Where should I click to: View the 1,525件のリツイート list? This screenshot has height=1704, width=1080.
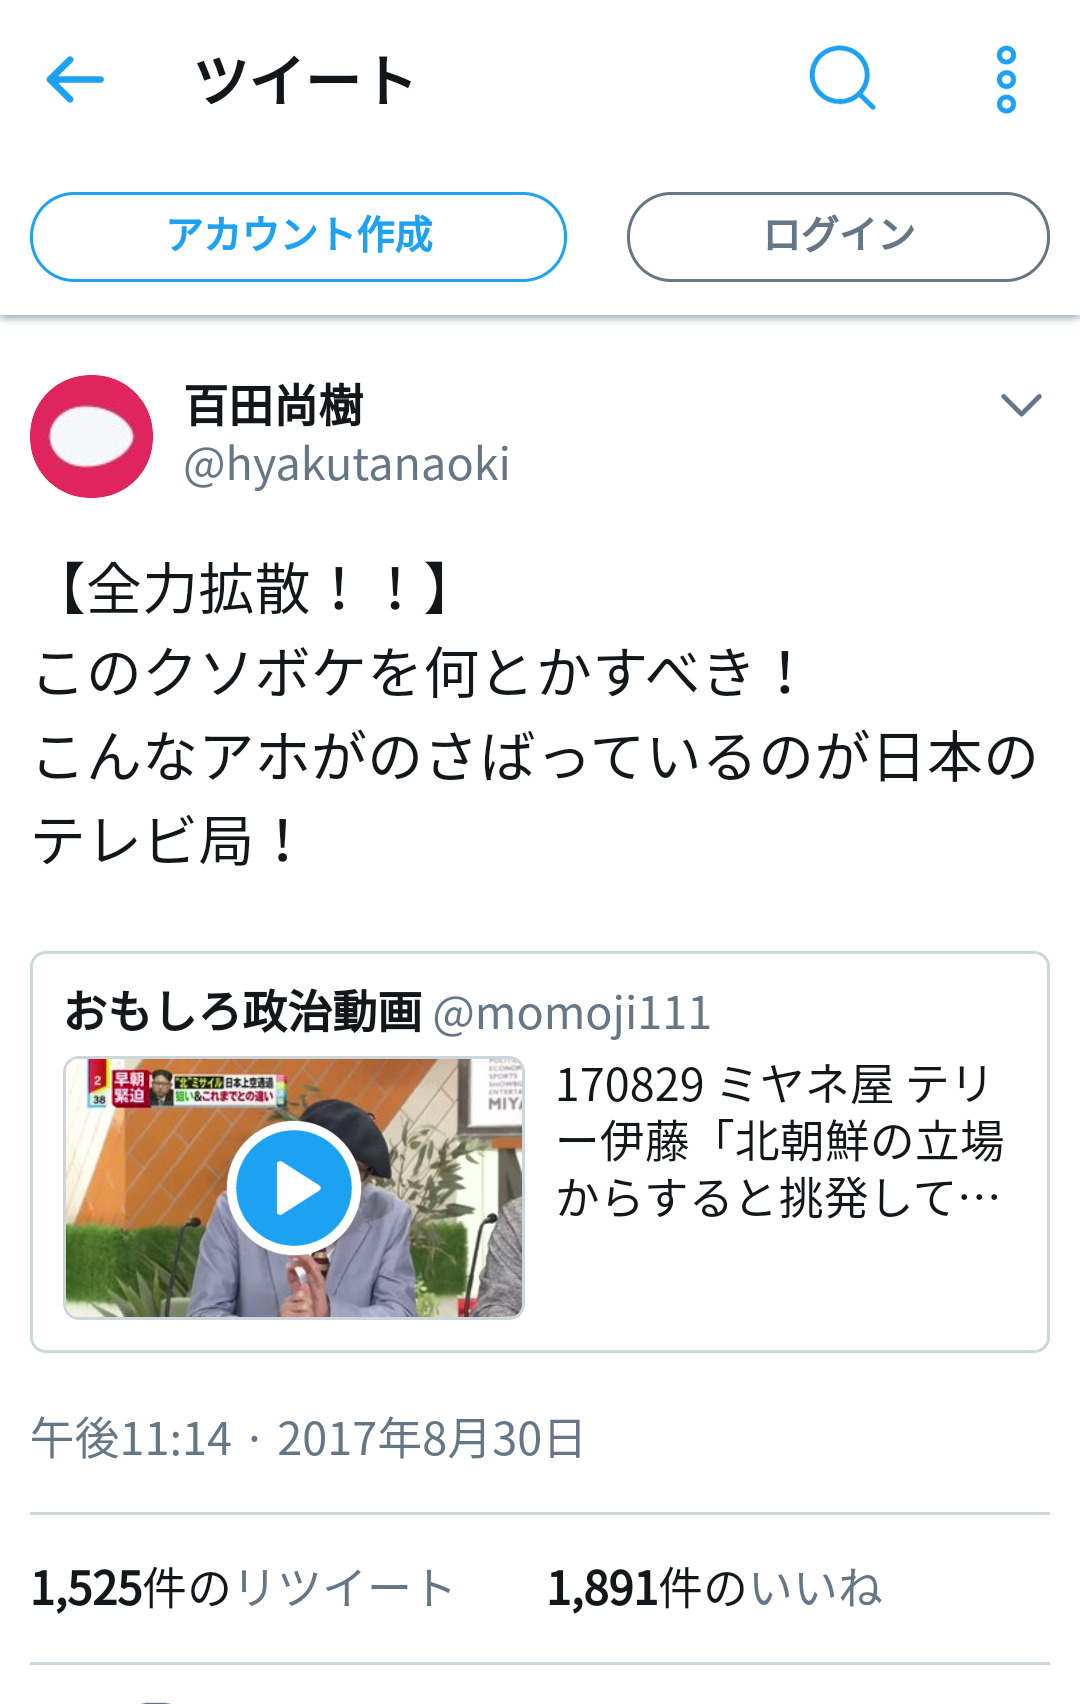pyautogui.click(x=243, y=1588)
